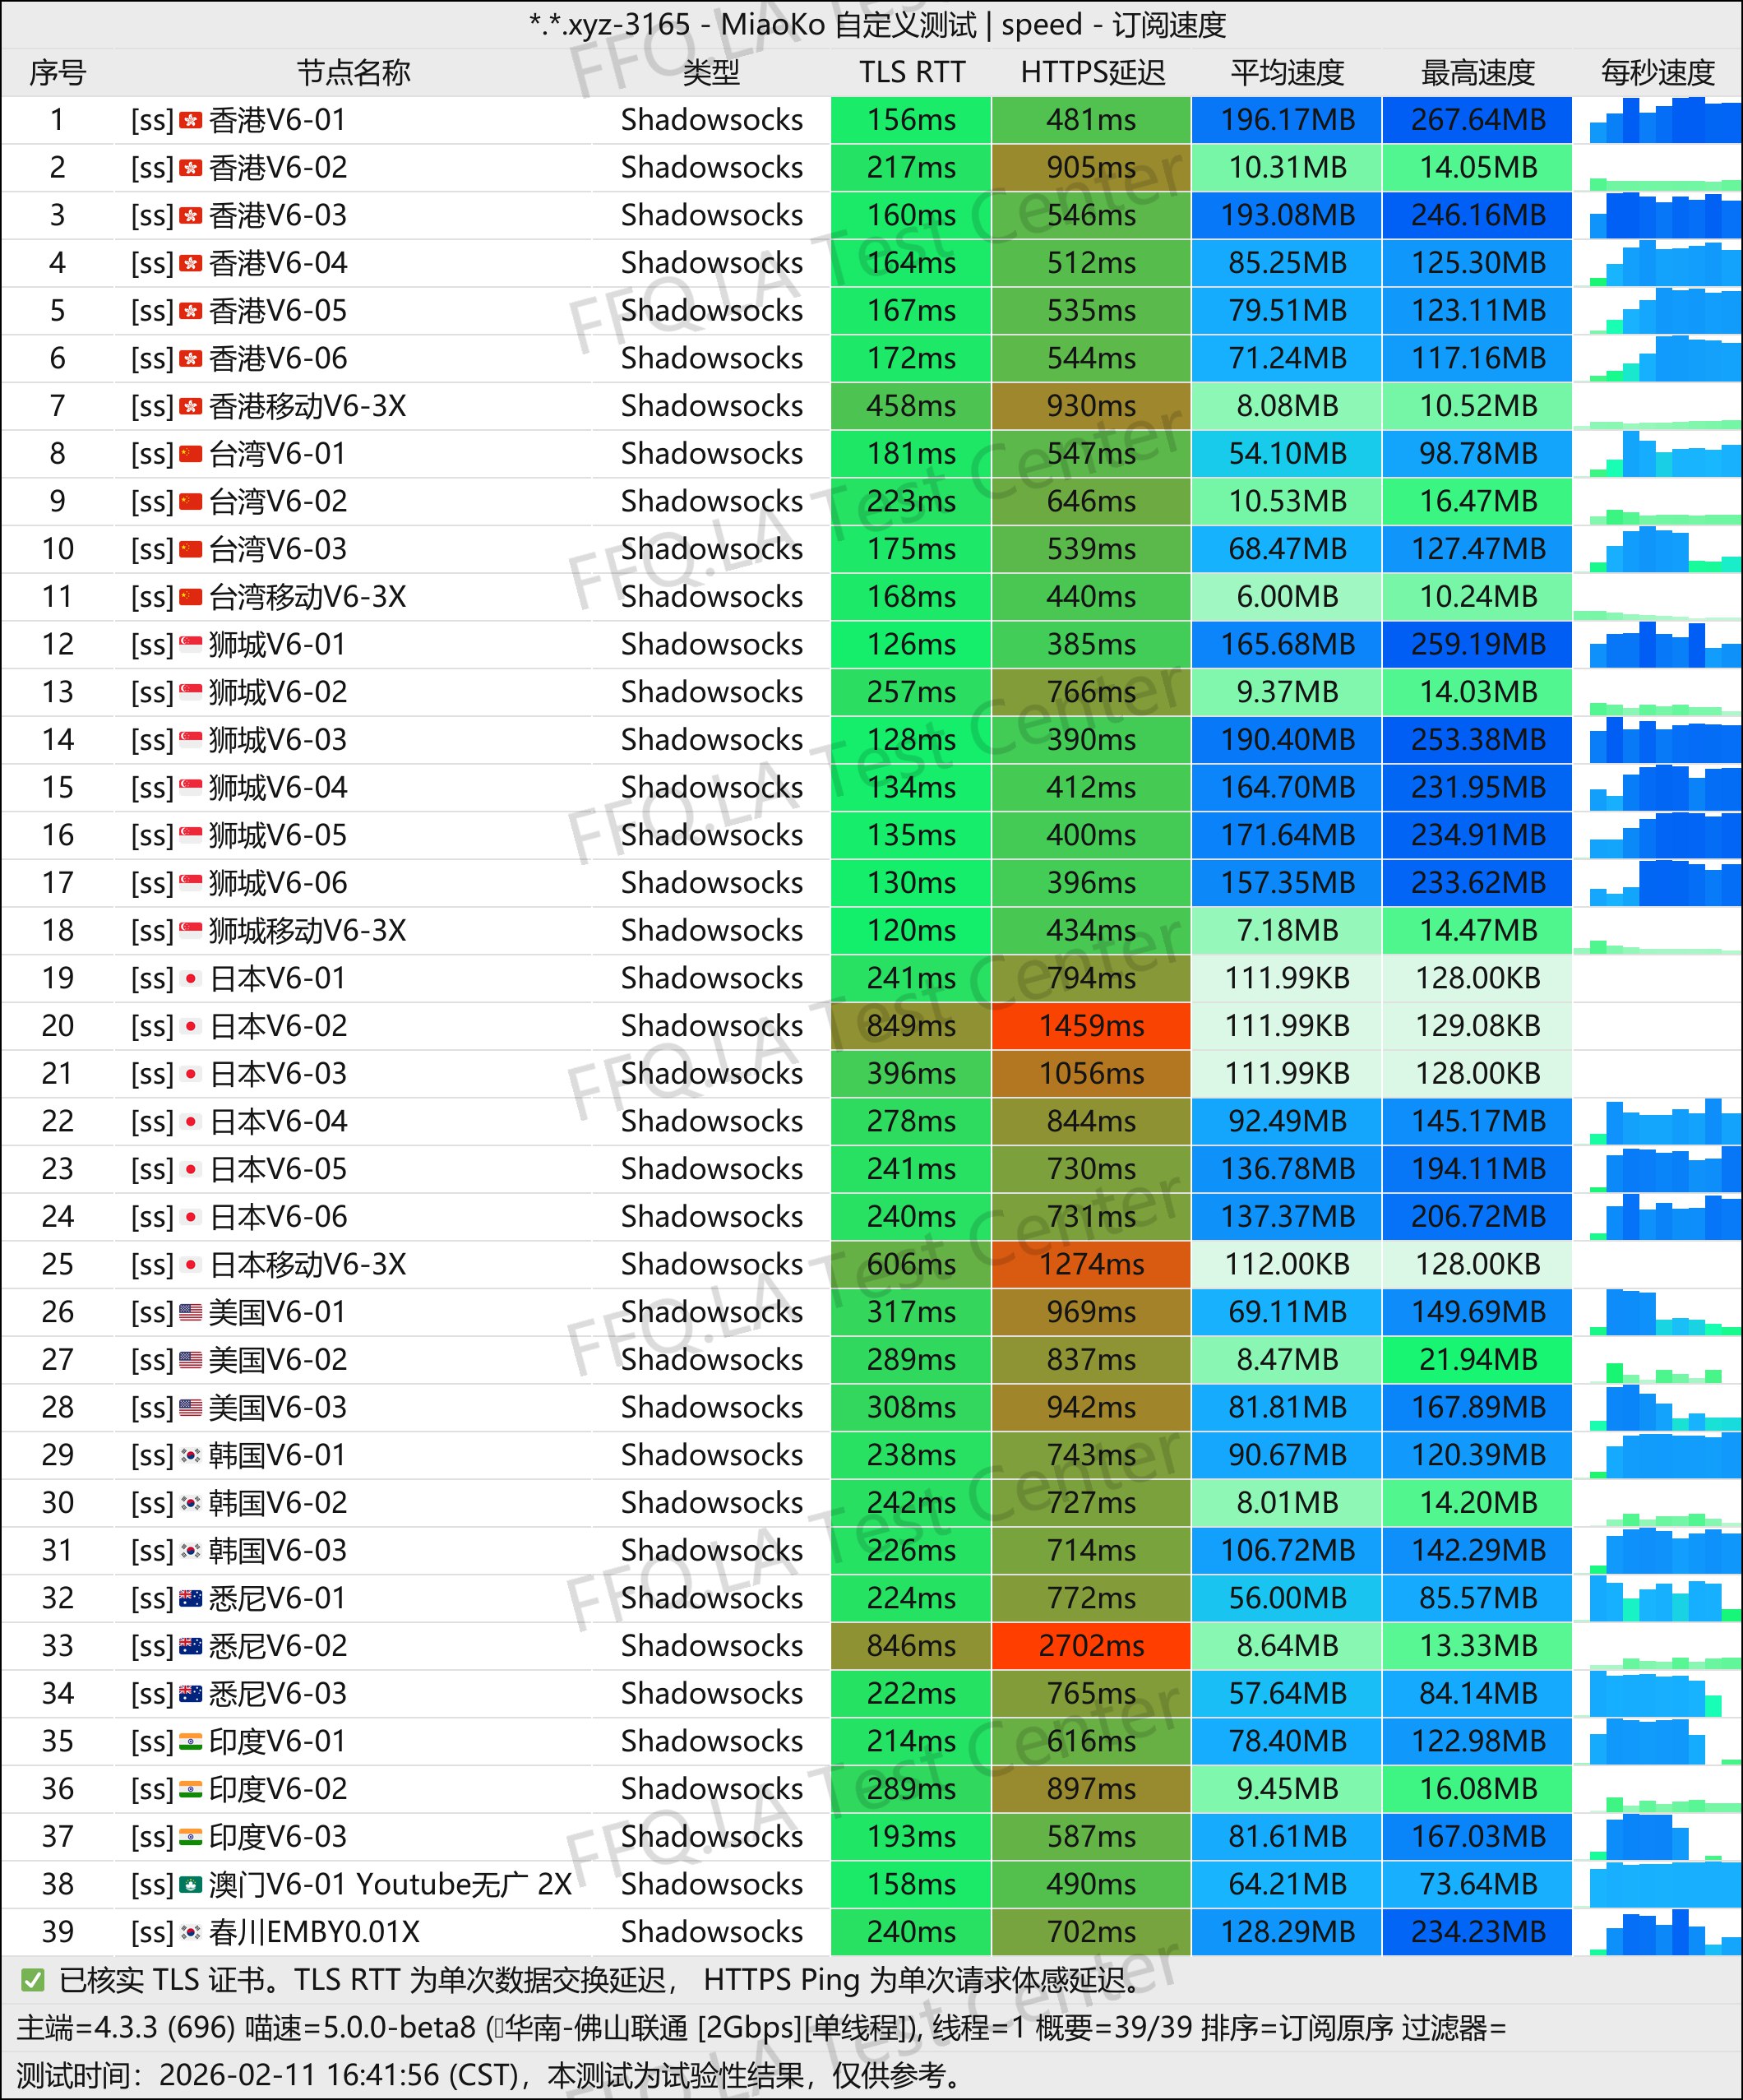Click the 平均速度 column header
Viewport: 1743px width, 2100px height.
click(1288, 72)
